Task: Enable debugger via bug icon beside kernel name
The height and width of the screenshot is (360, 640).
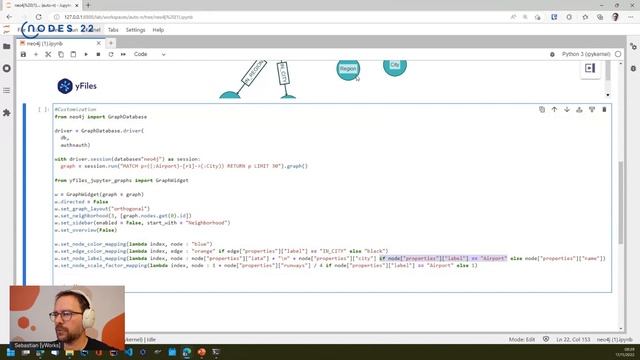Action: 552,54
